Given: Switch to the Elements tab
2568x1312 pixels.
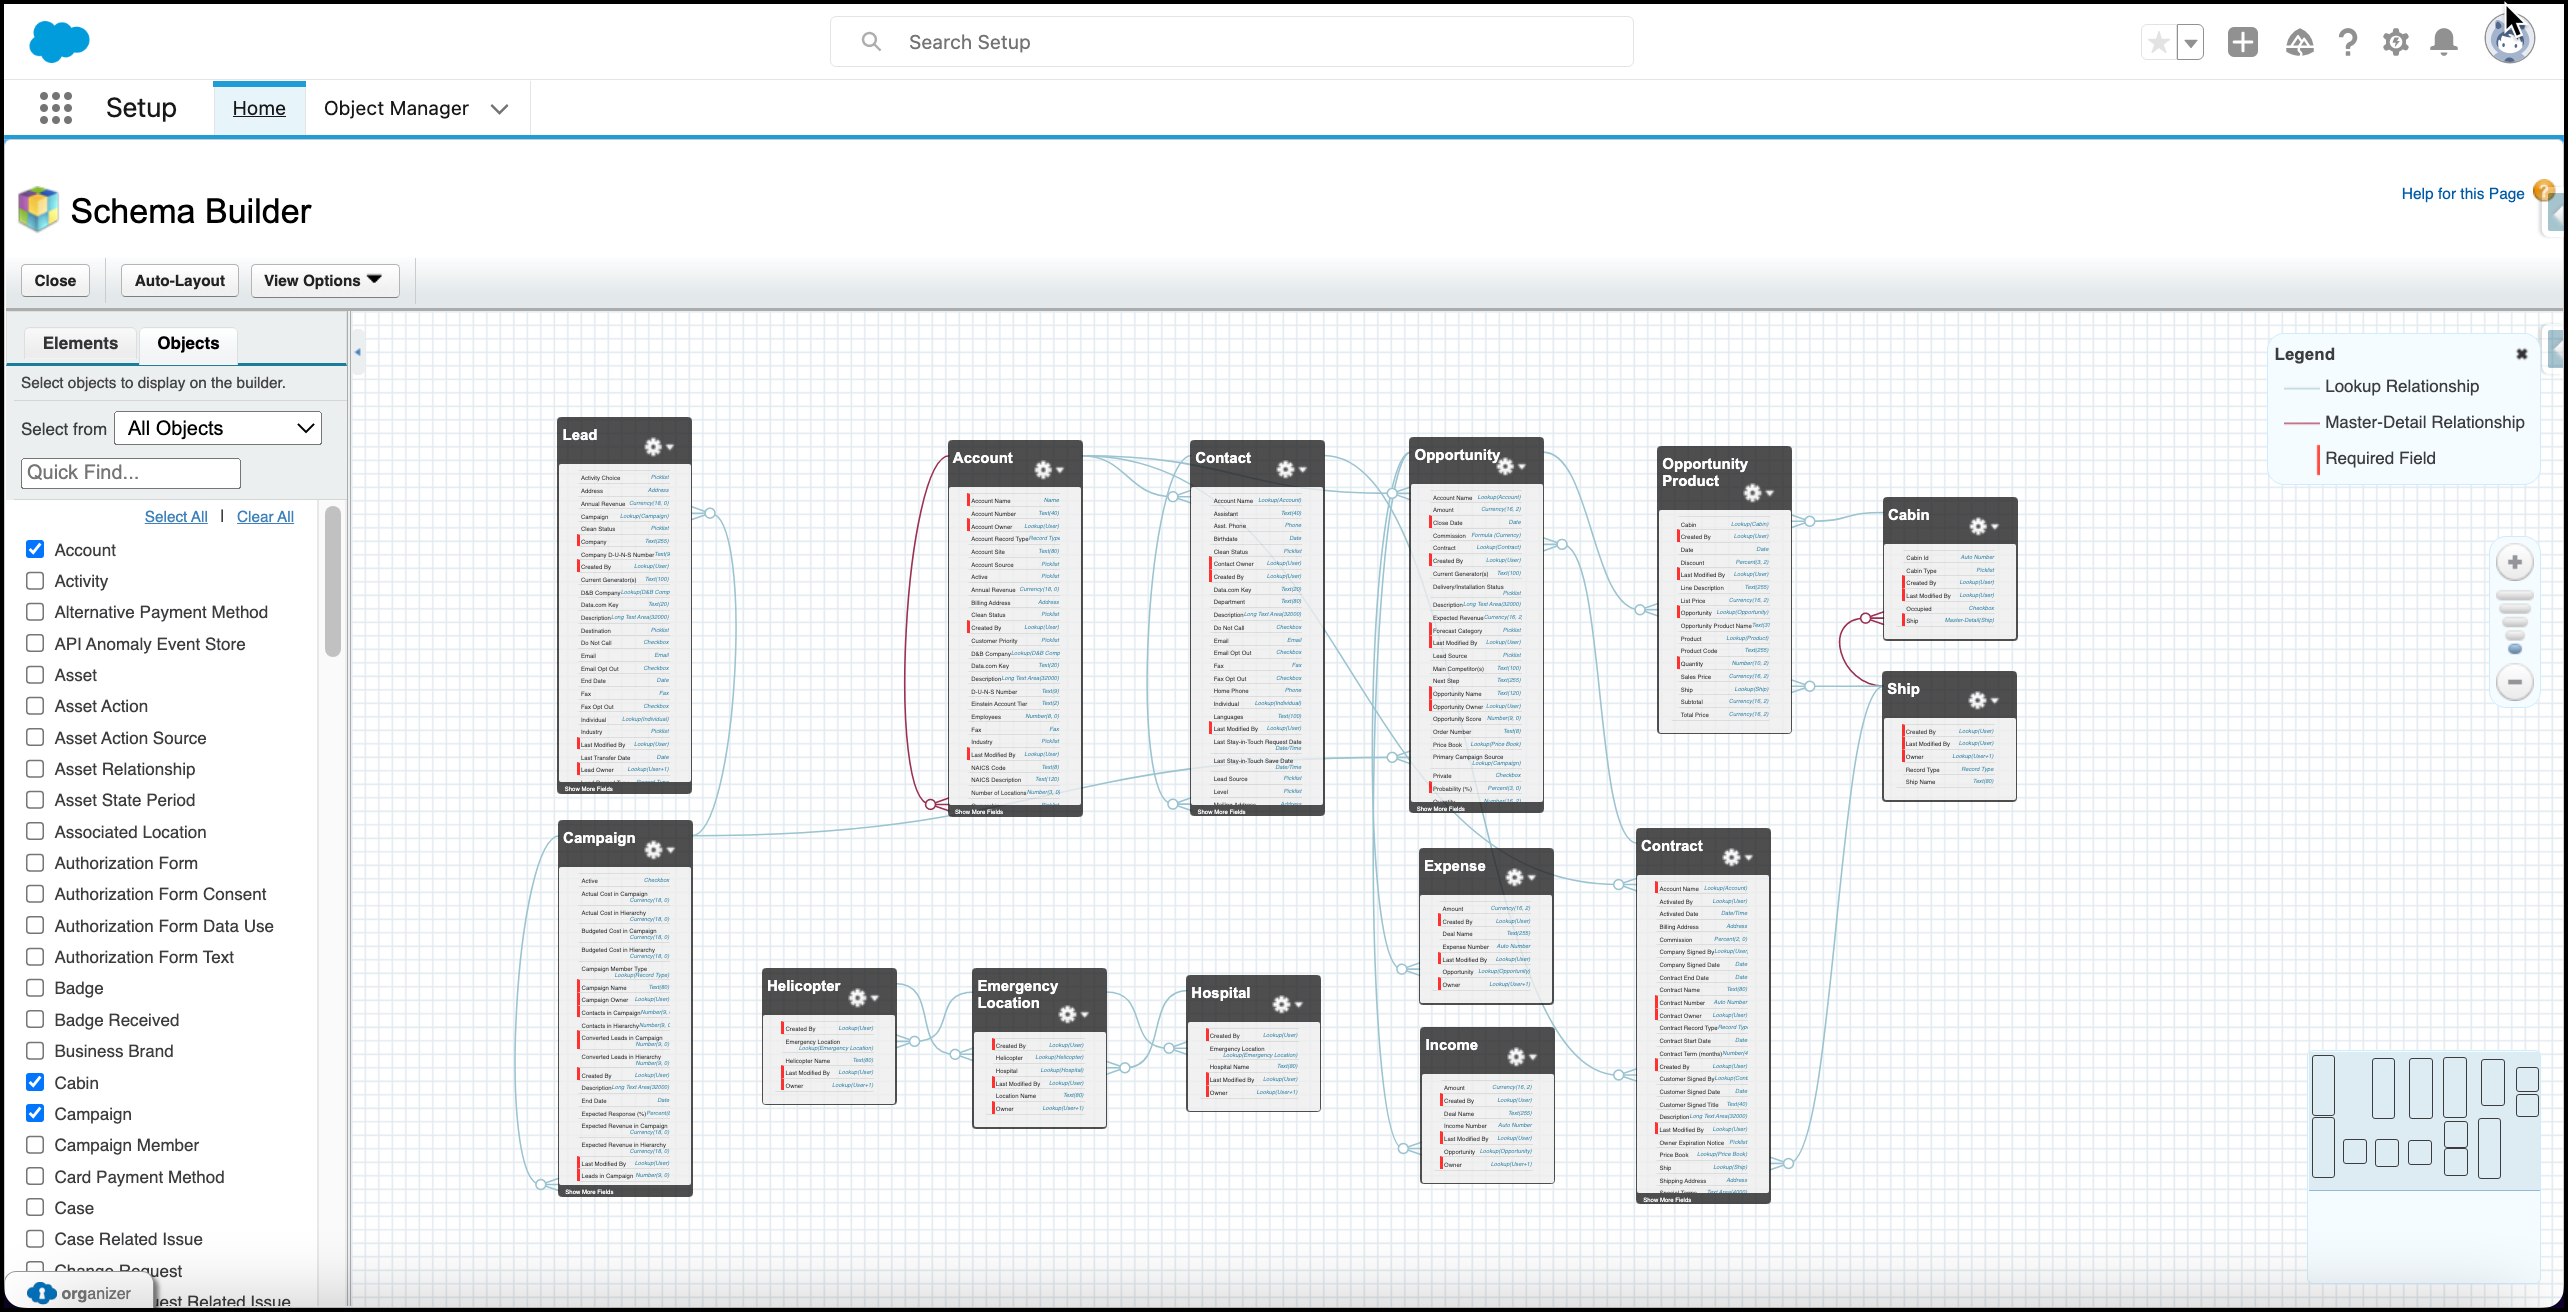Looking at the screenshot, I should (80, 343).
